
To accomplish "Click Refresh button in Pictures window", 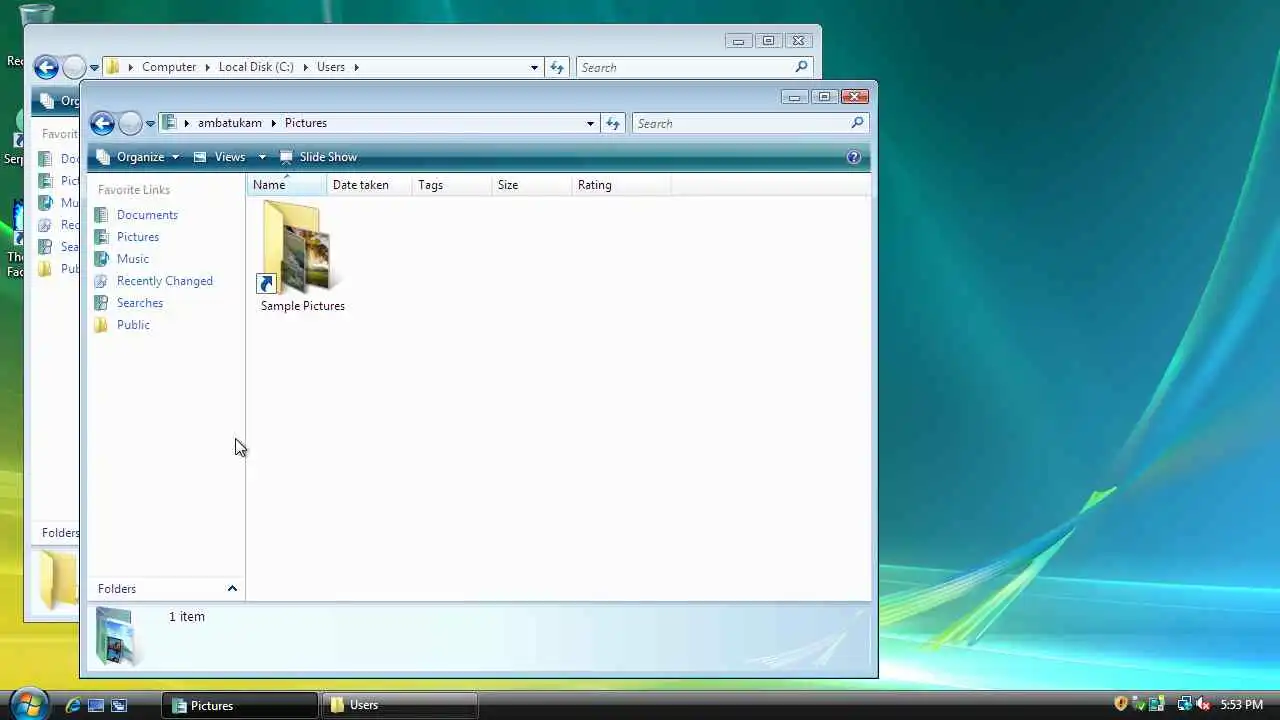I will (613, 123).
